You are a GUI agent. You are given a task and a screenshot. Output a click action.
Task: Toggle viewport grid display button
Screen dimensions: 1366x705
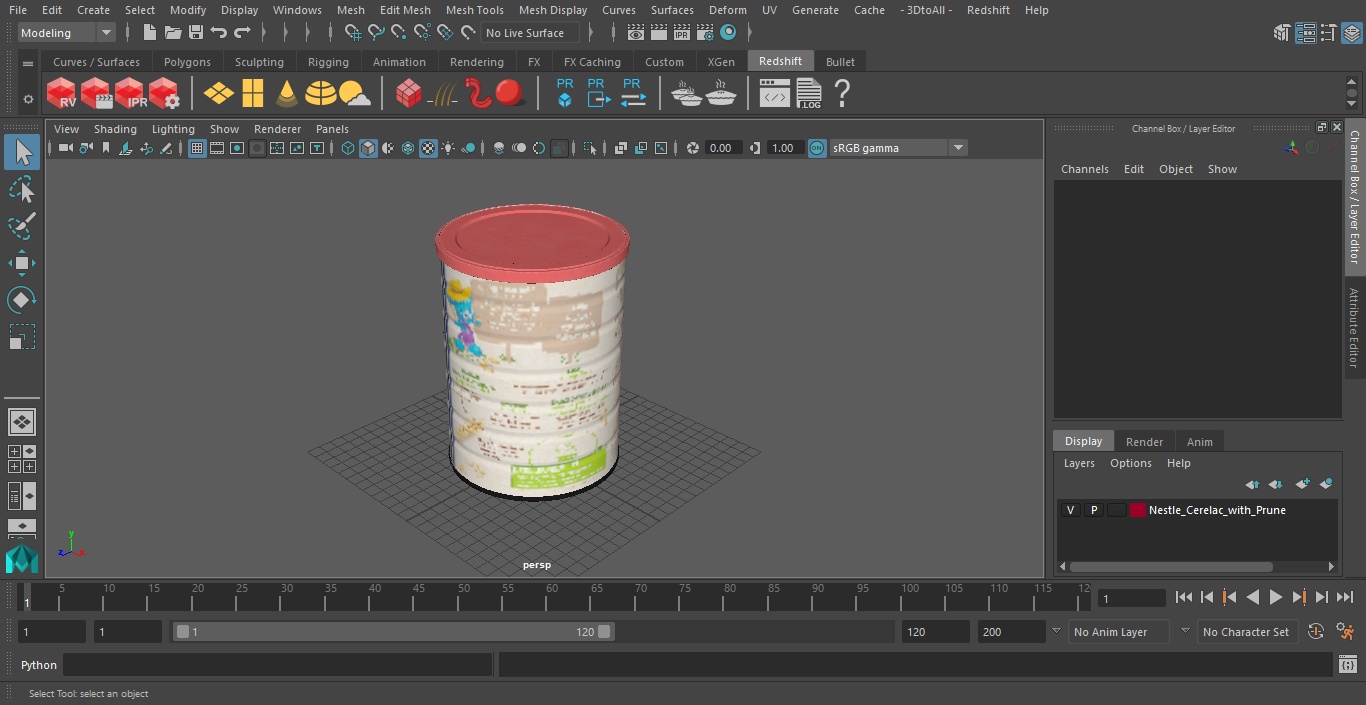click(197, 148)
